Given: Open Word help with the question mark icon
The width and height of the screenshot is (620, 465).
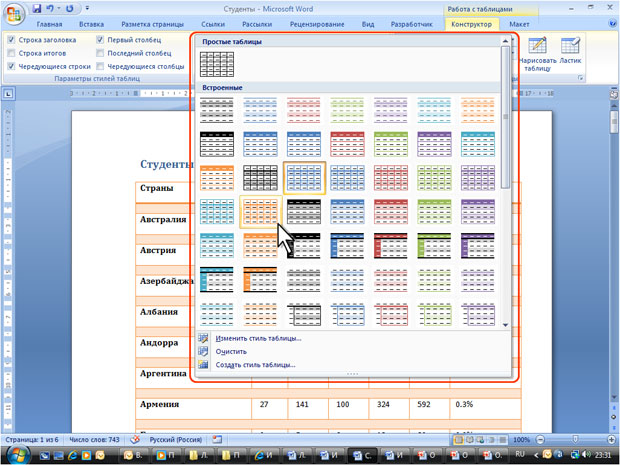Looking at the screenshot, I should [612, 24].
